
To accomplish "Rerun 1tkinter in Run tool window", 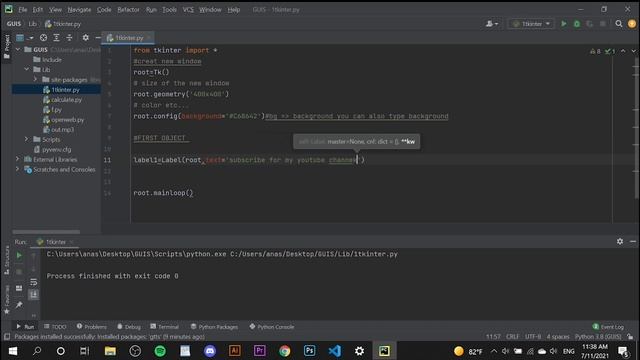I will point(19,255).
